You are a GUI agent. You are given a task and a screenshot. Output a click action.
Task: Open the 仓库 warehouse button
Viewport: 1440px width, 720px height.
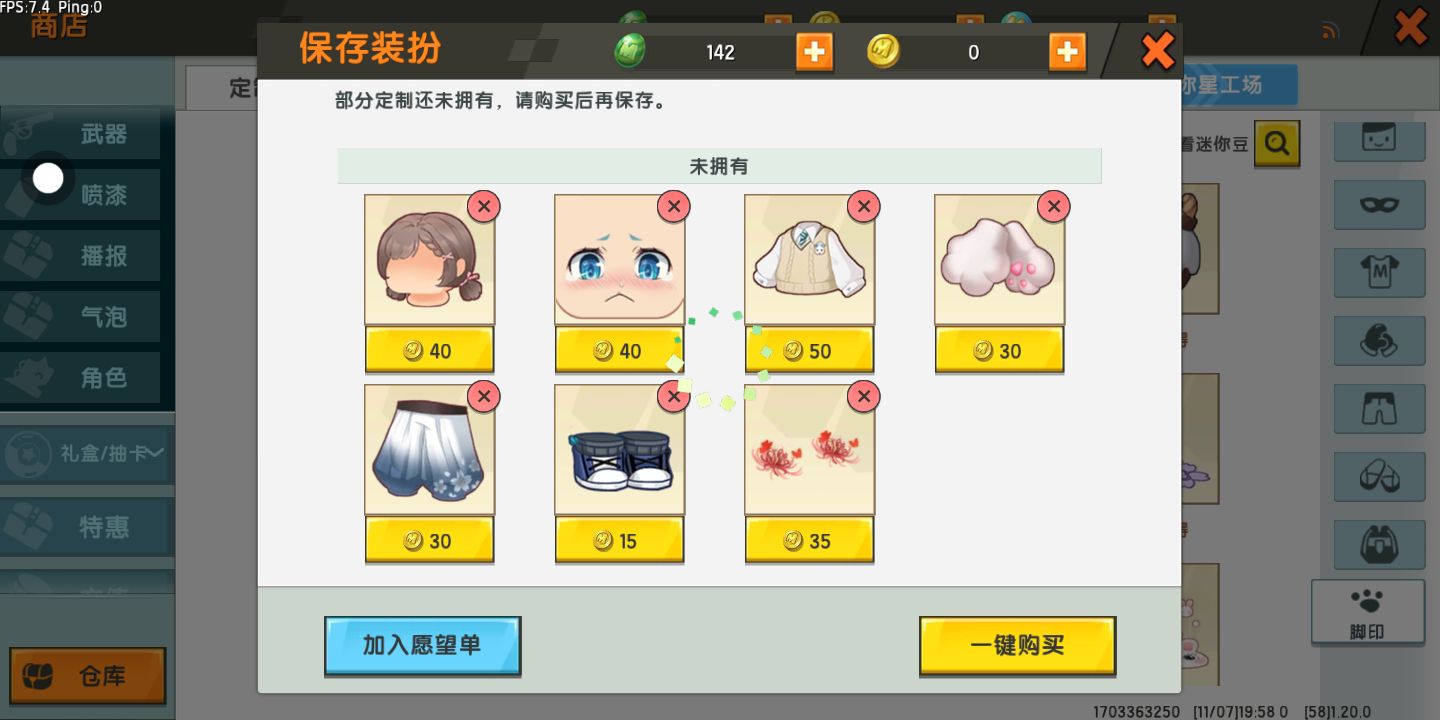click(x=87, y=676)
